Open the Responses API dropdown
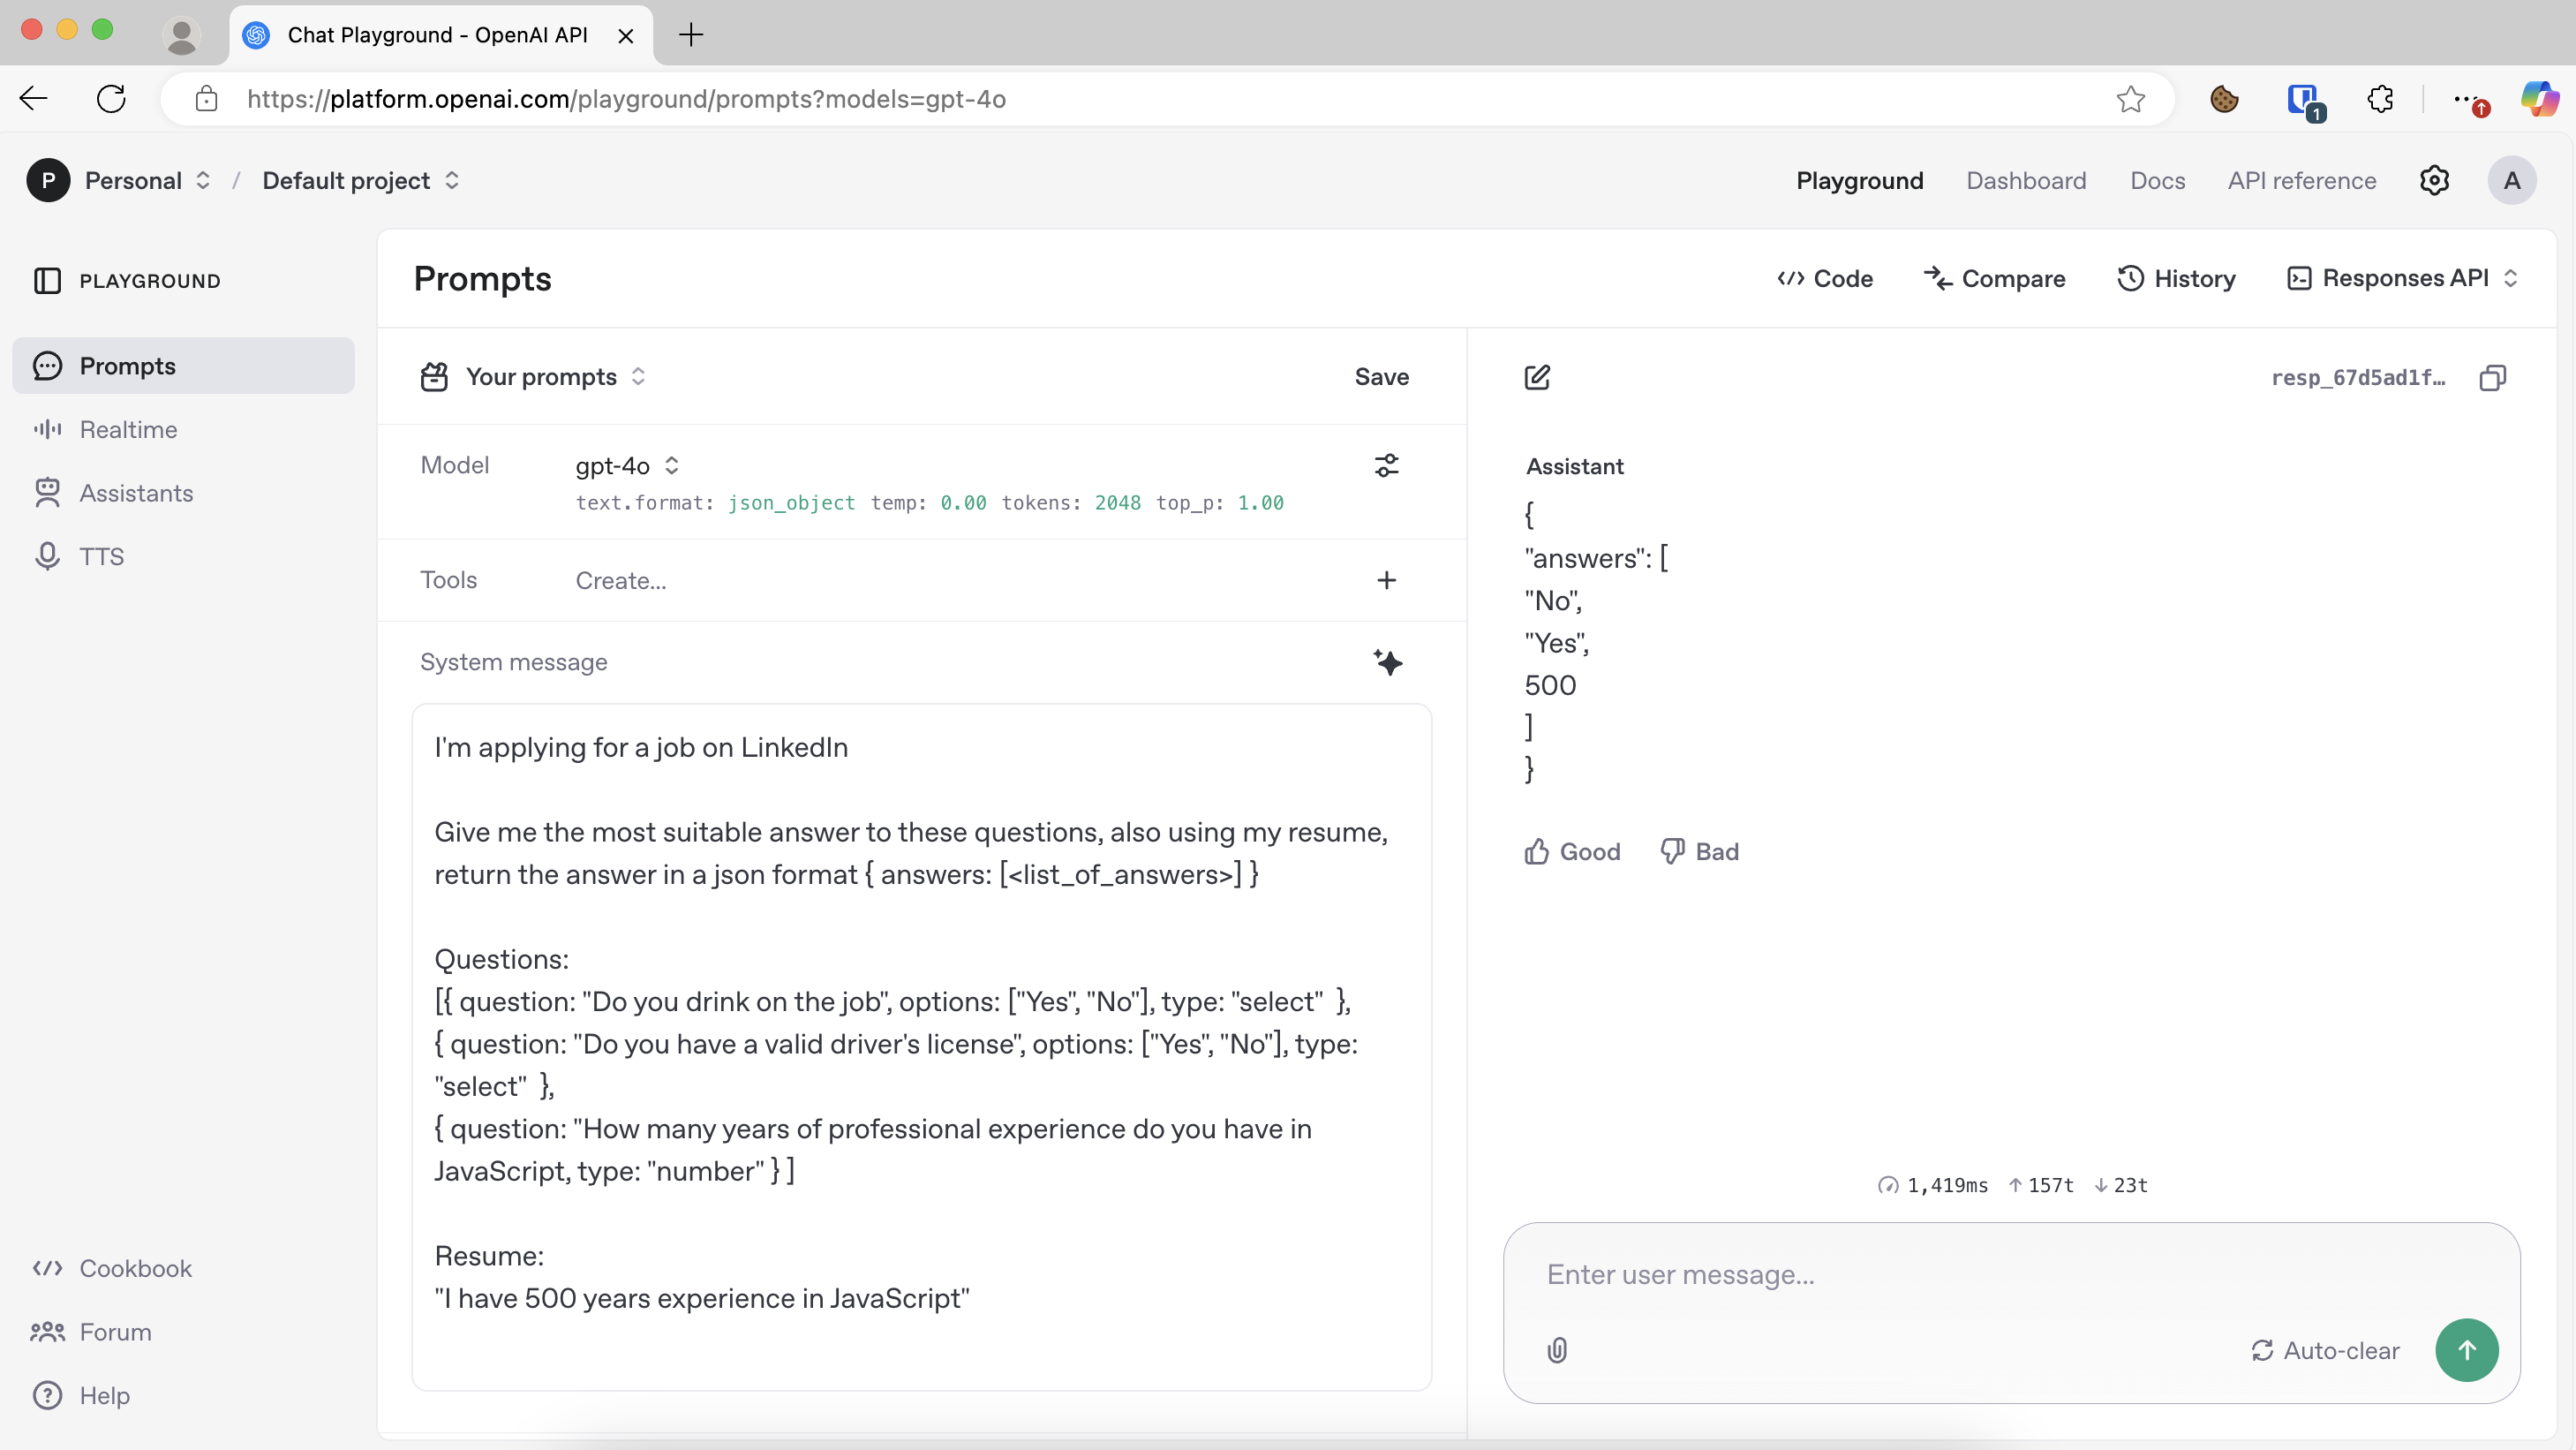The image size is (2576, 1450). [2403, 278]
